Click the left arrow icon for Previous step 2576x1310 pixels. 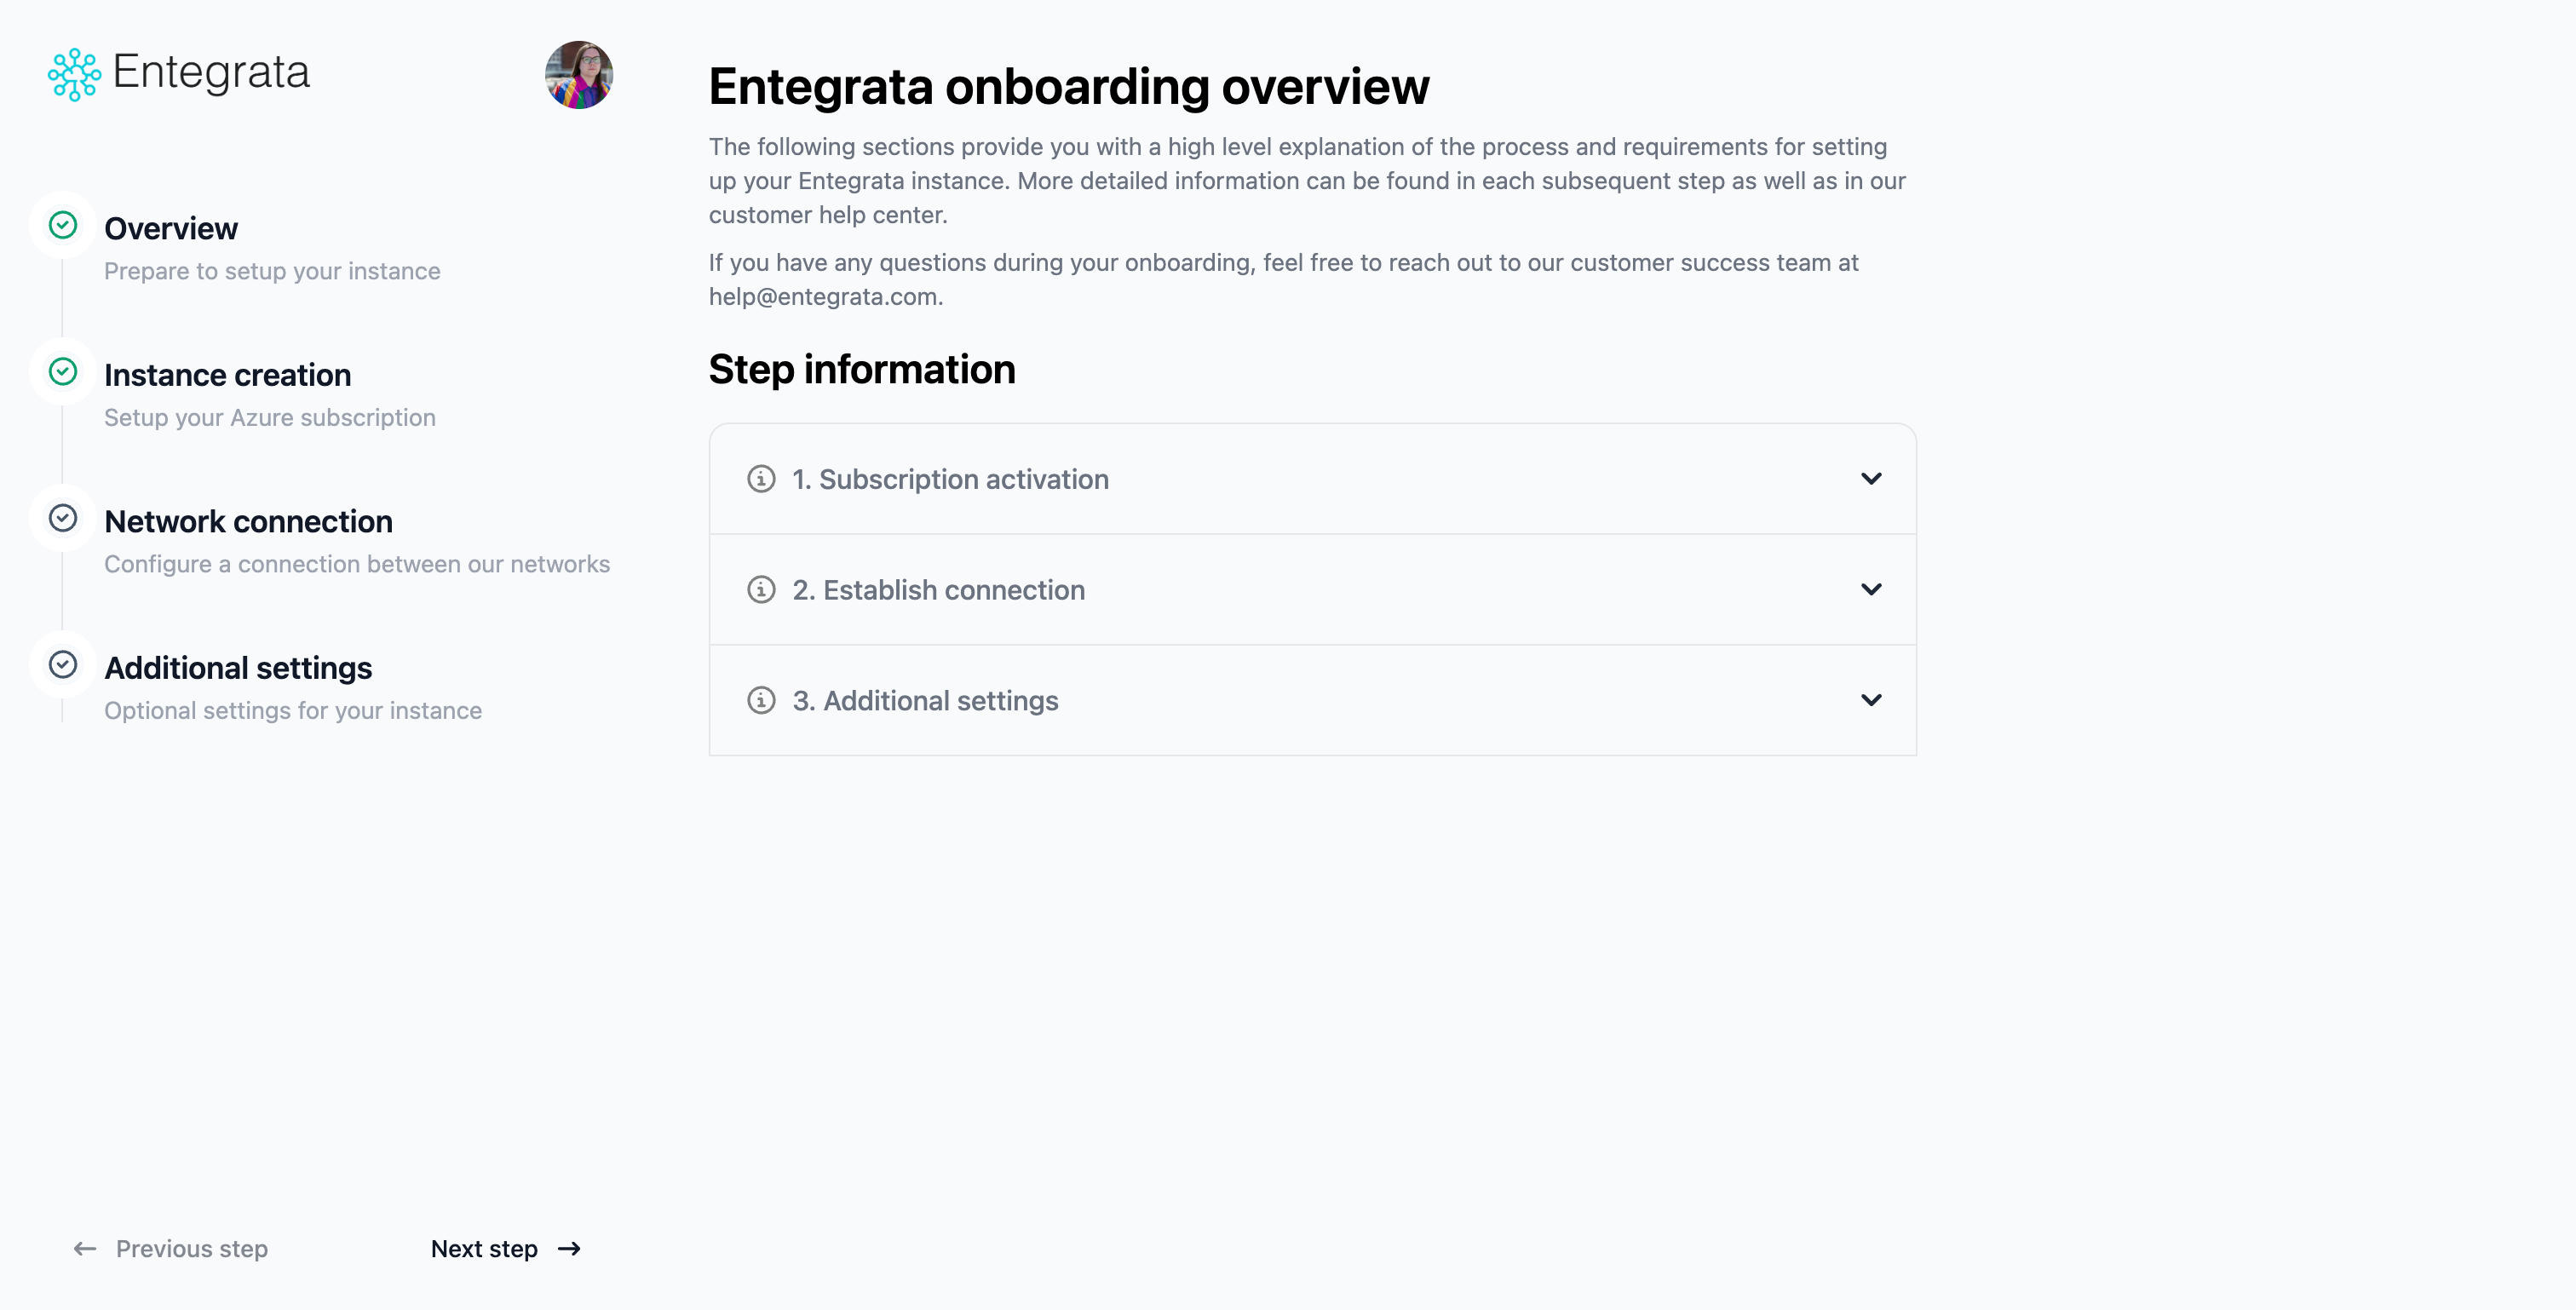(x=84, y=1248)
